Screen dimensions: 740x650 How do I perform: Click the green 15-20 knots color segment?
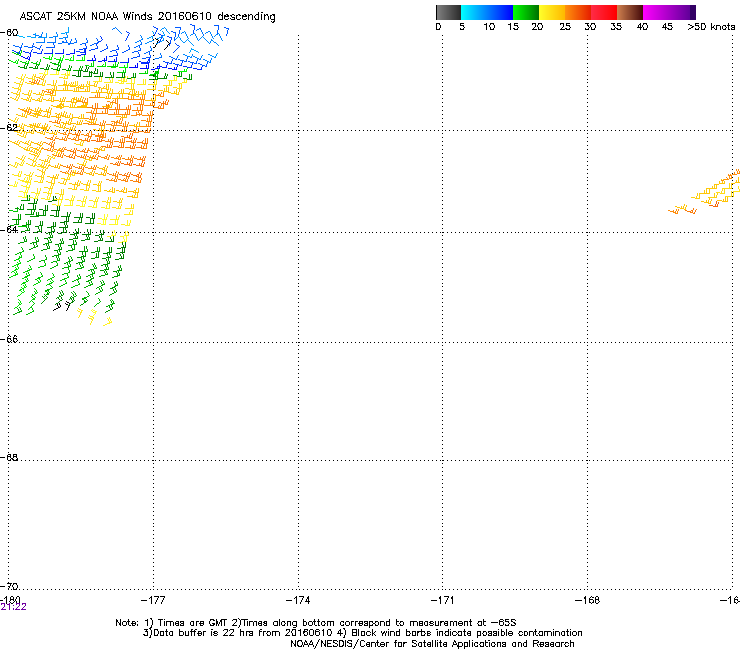526,12
